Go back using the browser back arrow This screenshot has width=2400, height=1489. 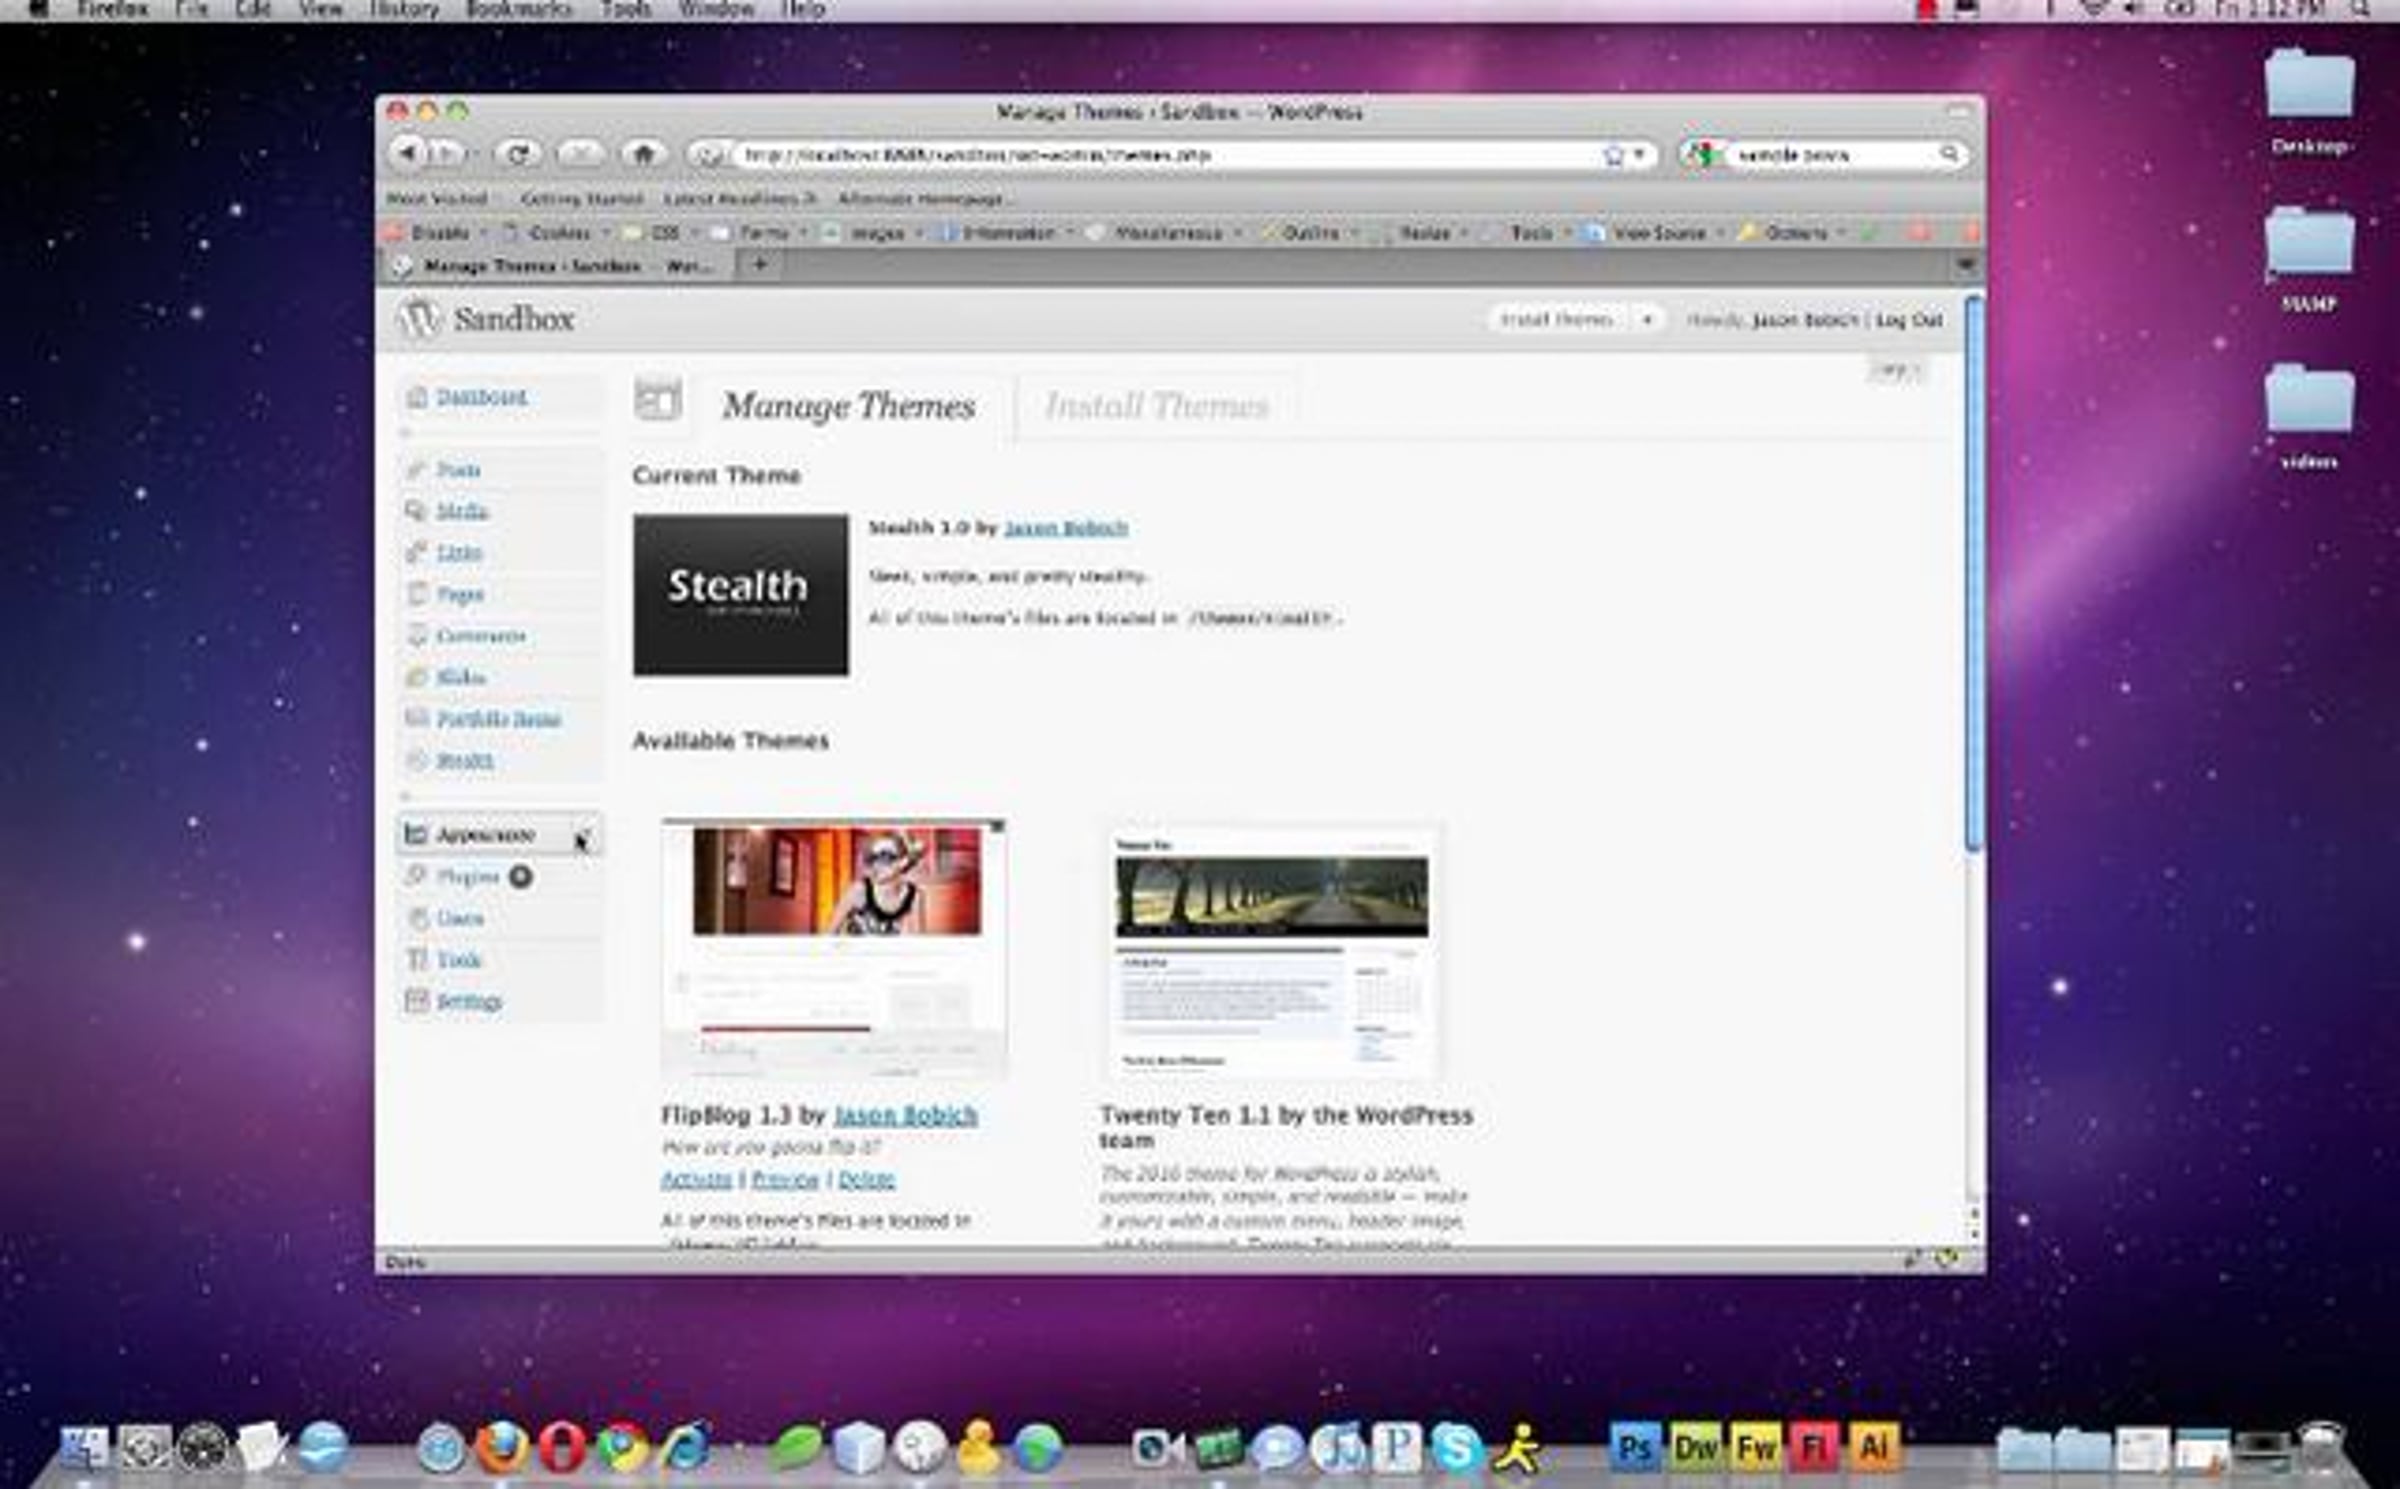(x=407, y=154)
